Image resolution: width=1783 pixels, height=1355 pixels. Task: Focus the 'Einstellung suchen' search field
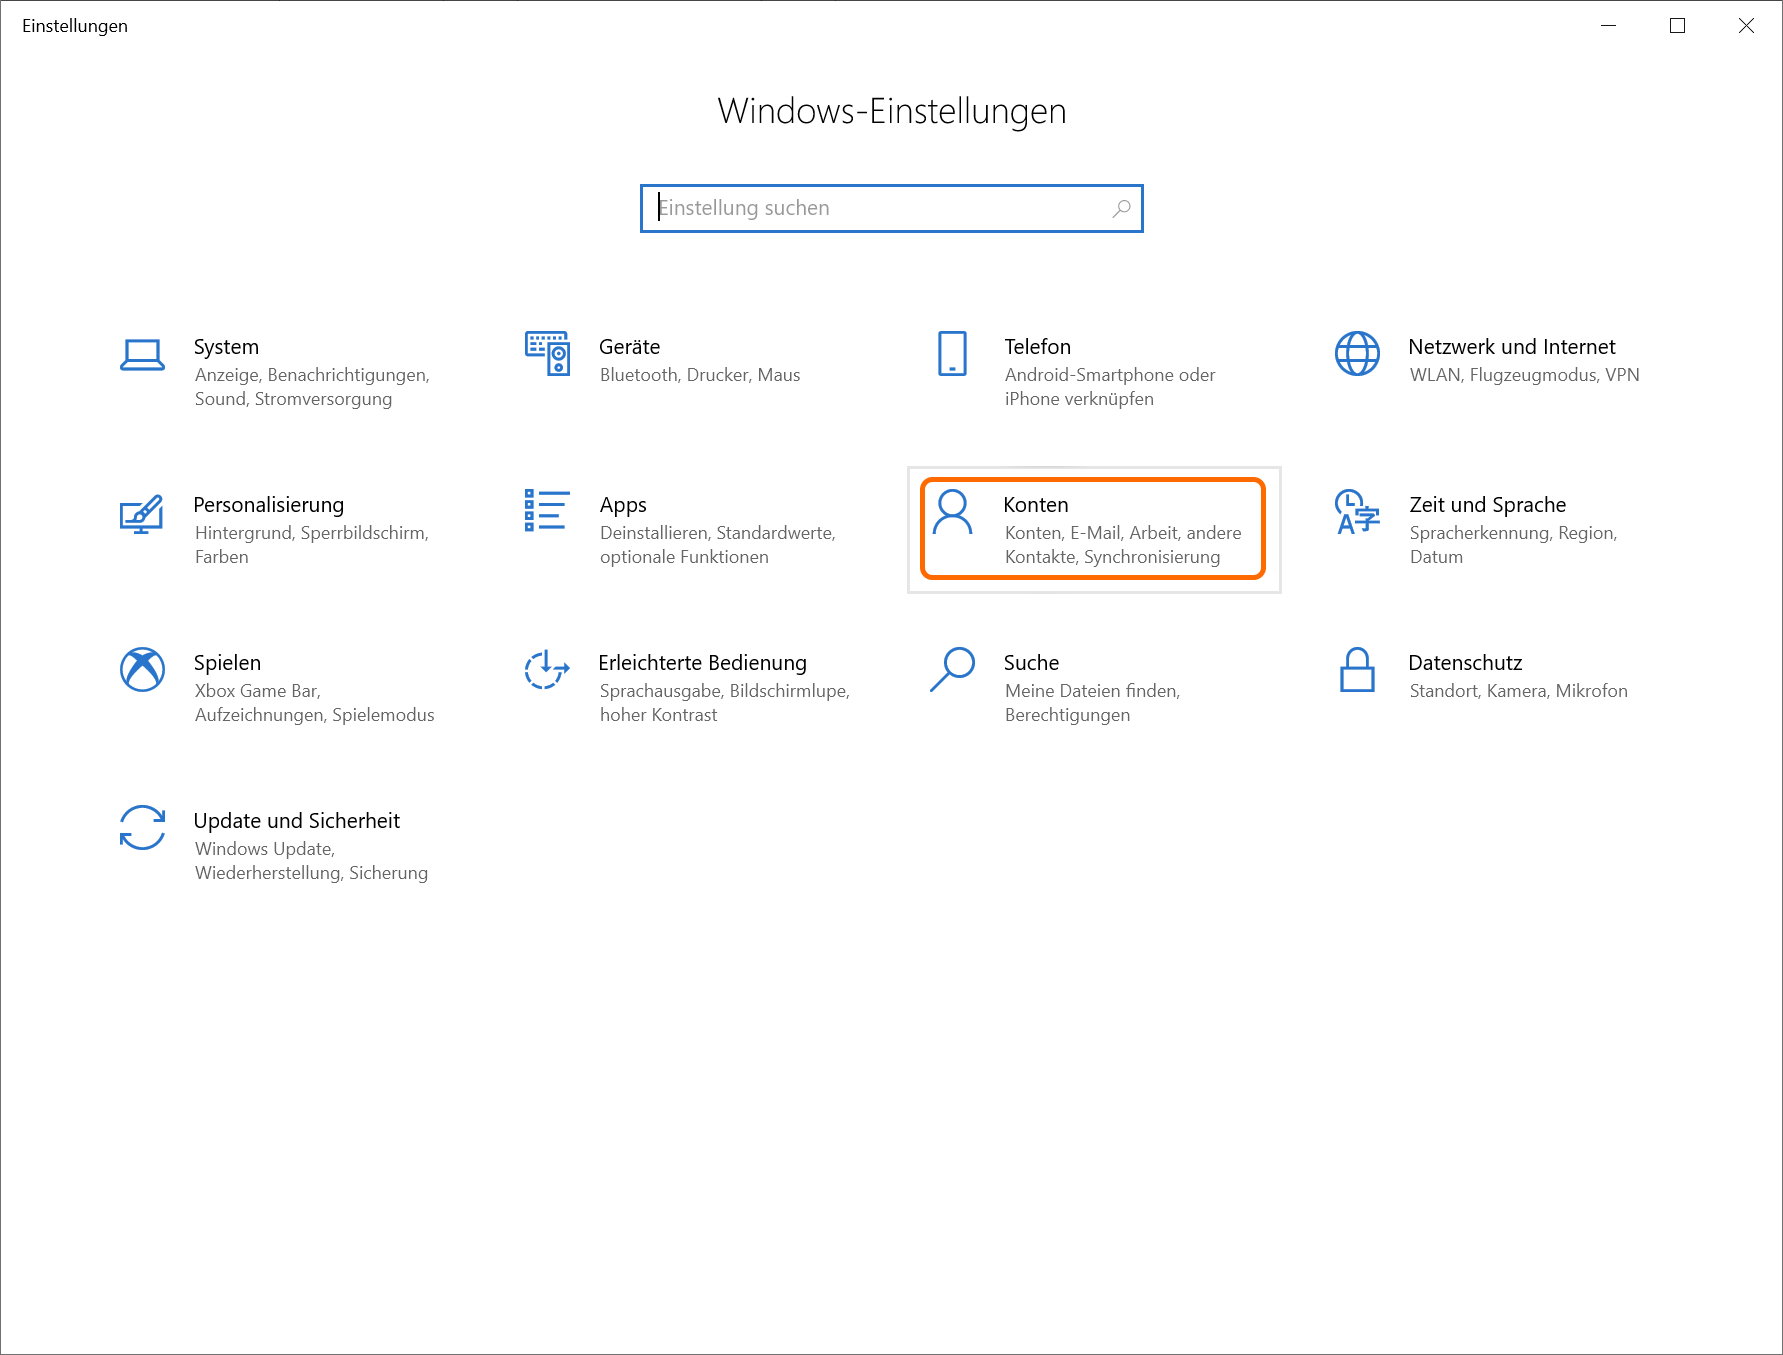point(880,208)
